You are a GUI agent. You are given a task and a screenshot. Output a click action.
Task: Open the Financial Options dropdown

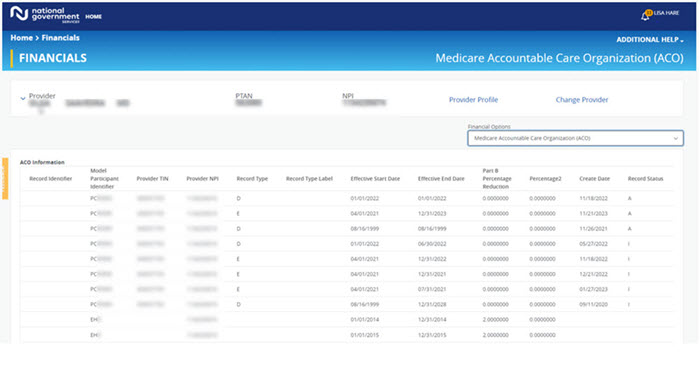click(x=575, y=138)
